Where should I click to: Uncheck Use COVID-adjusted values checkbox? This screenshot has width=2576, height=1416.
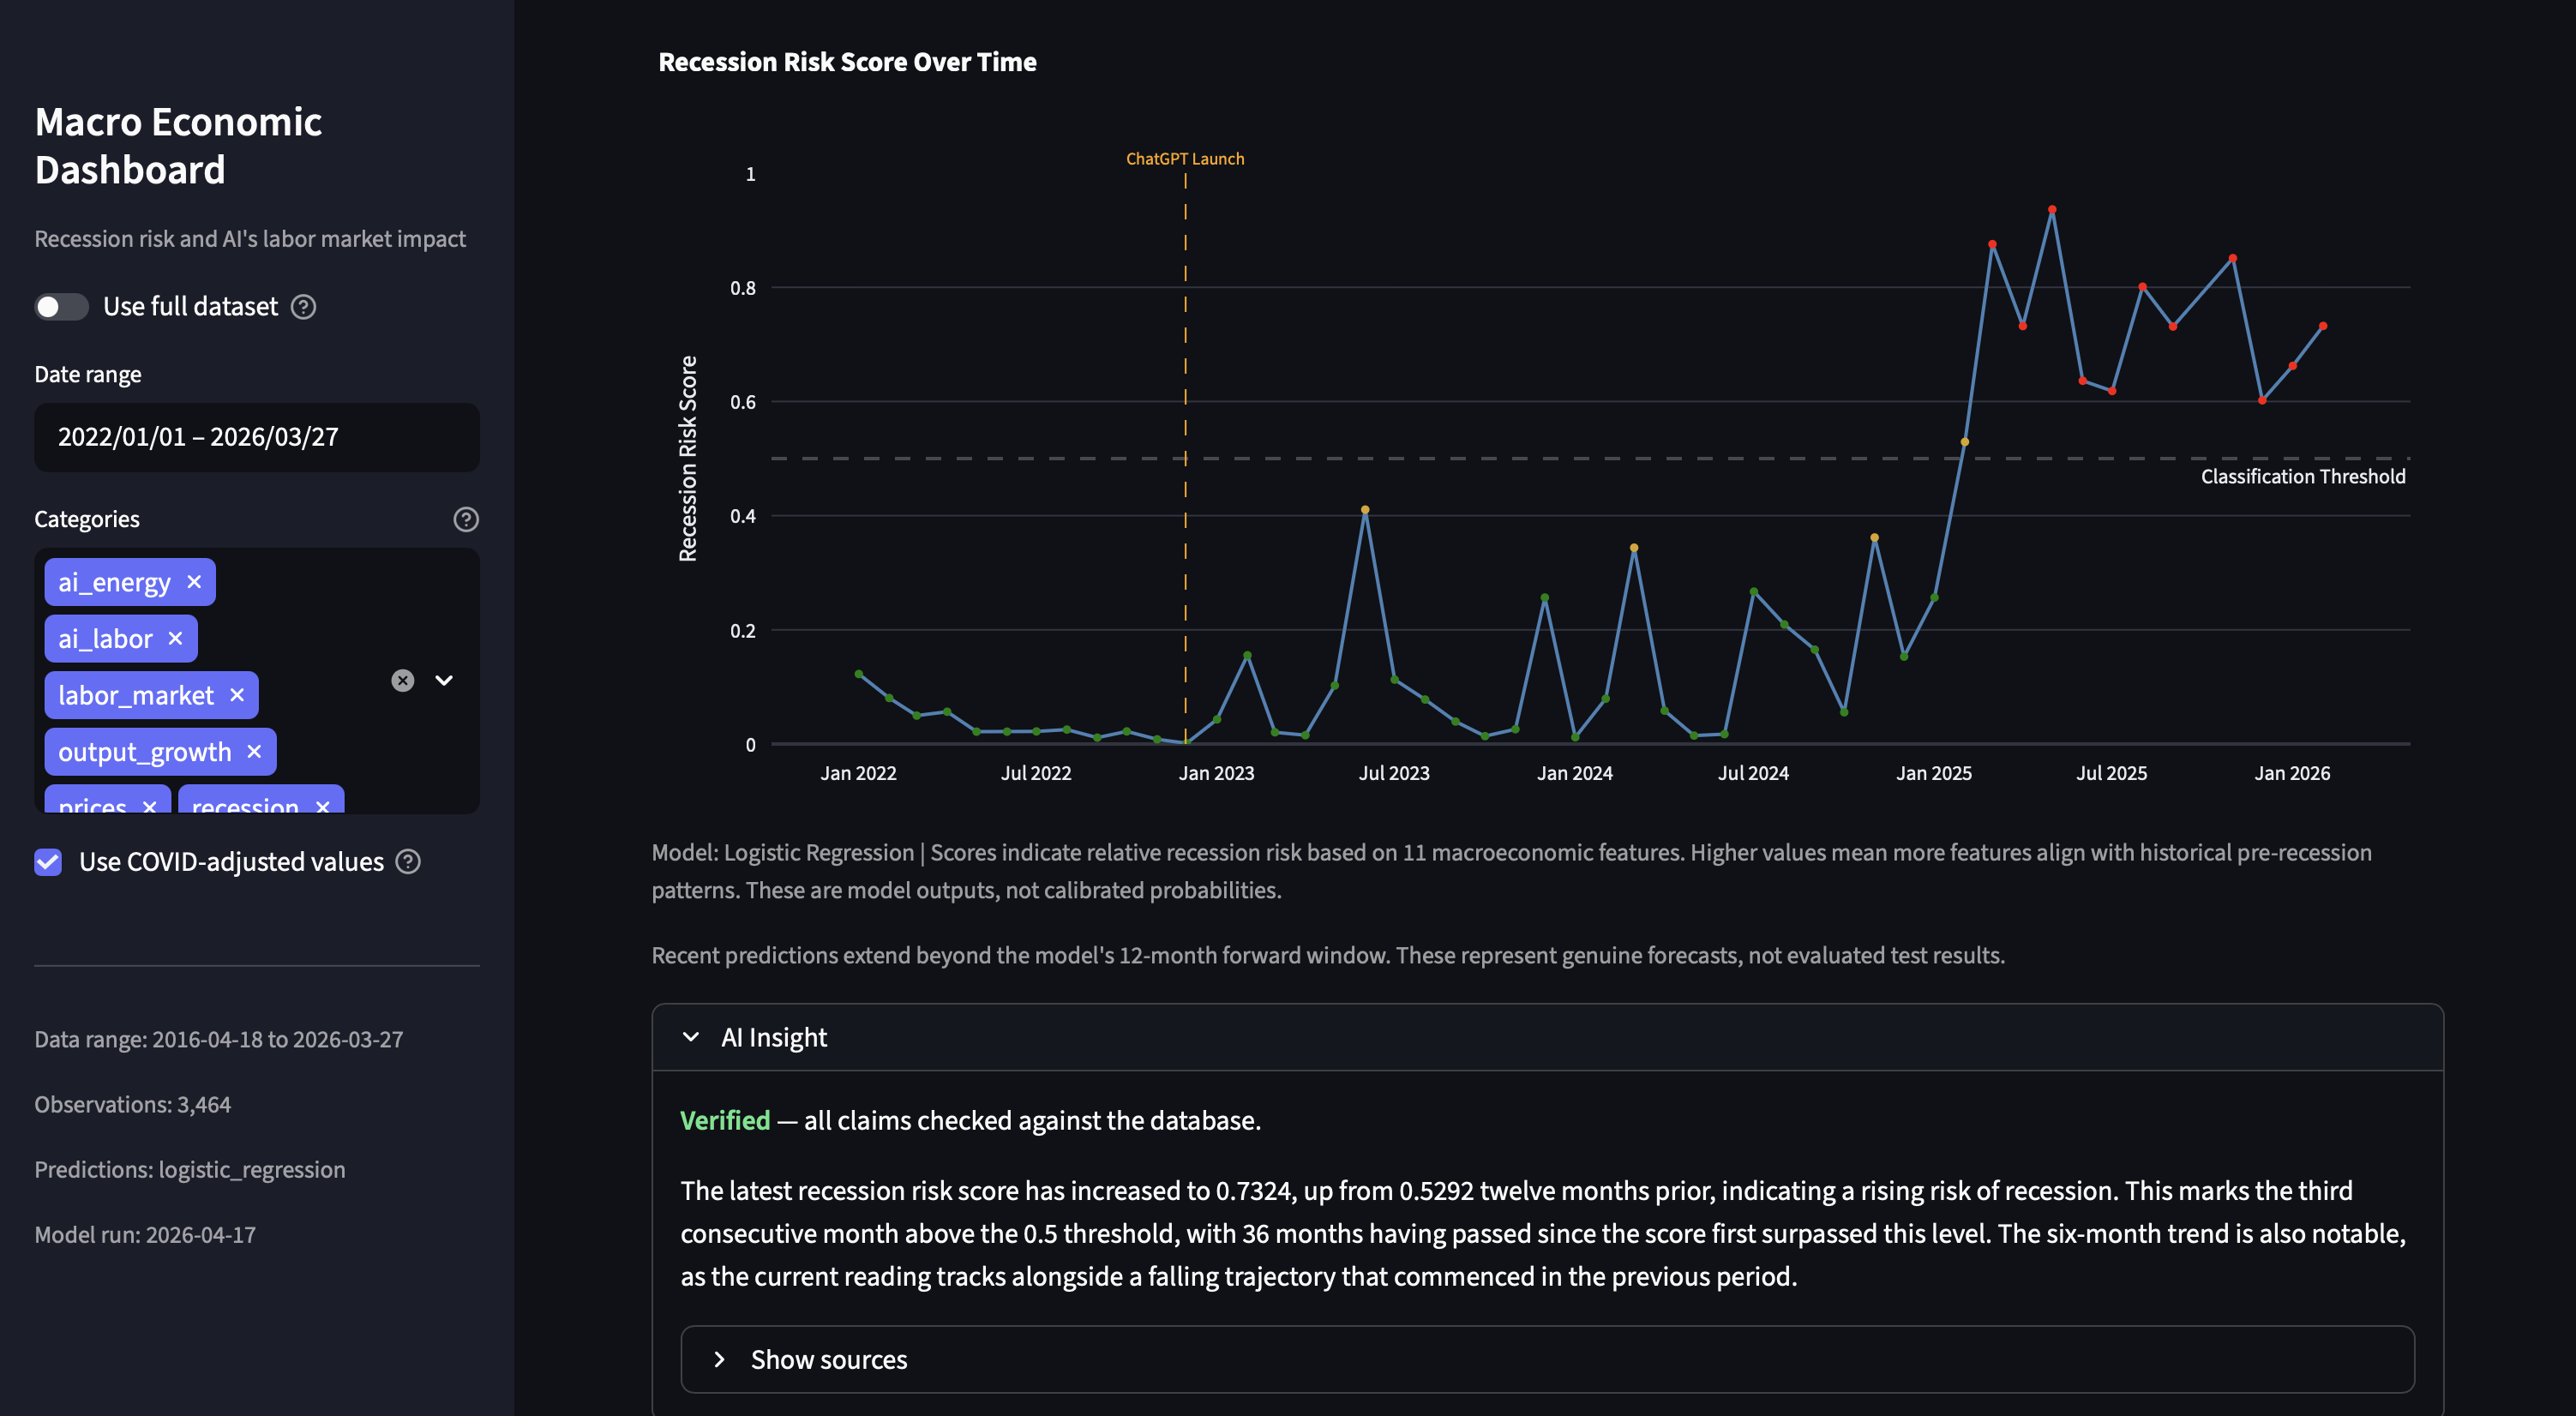point(48,862)
